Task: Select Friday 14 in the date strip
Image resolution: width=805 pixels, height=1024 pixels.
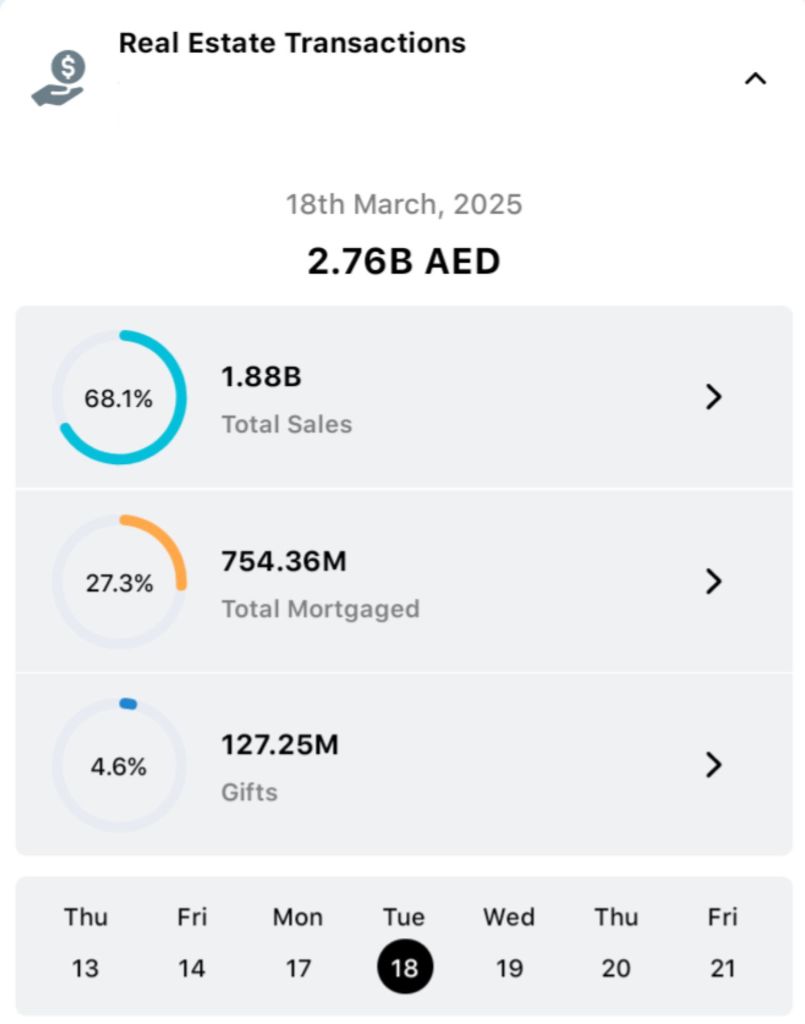Action: point(192,943)
